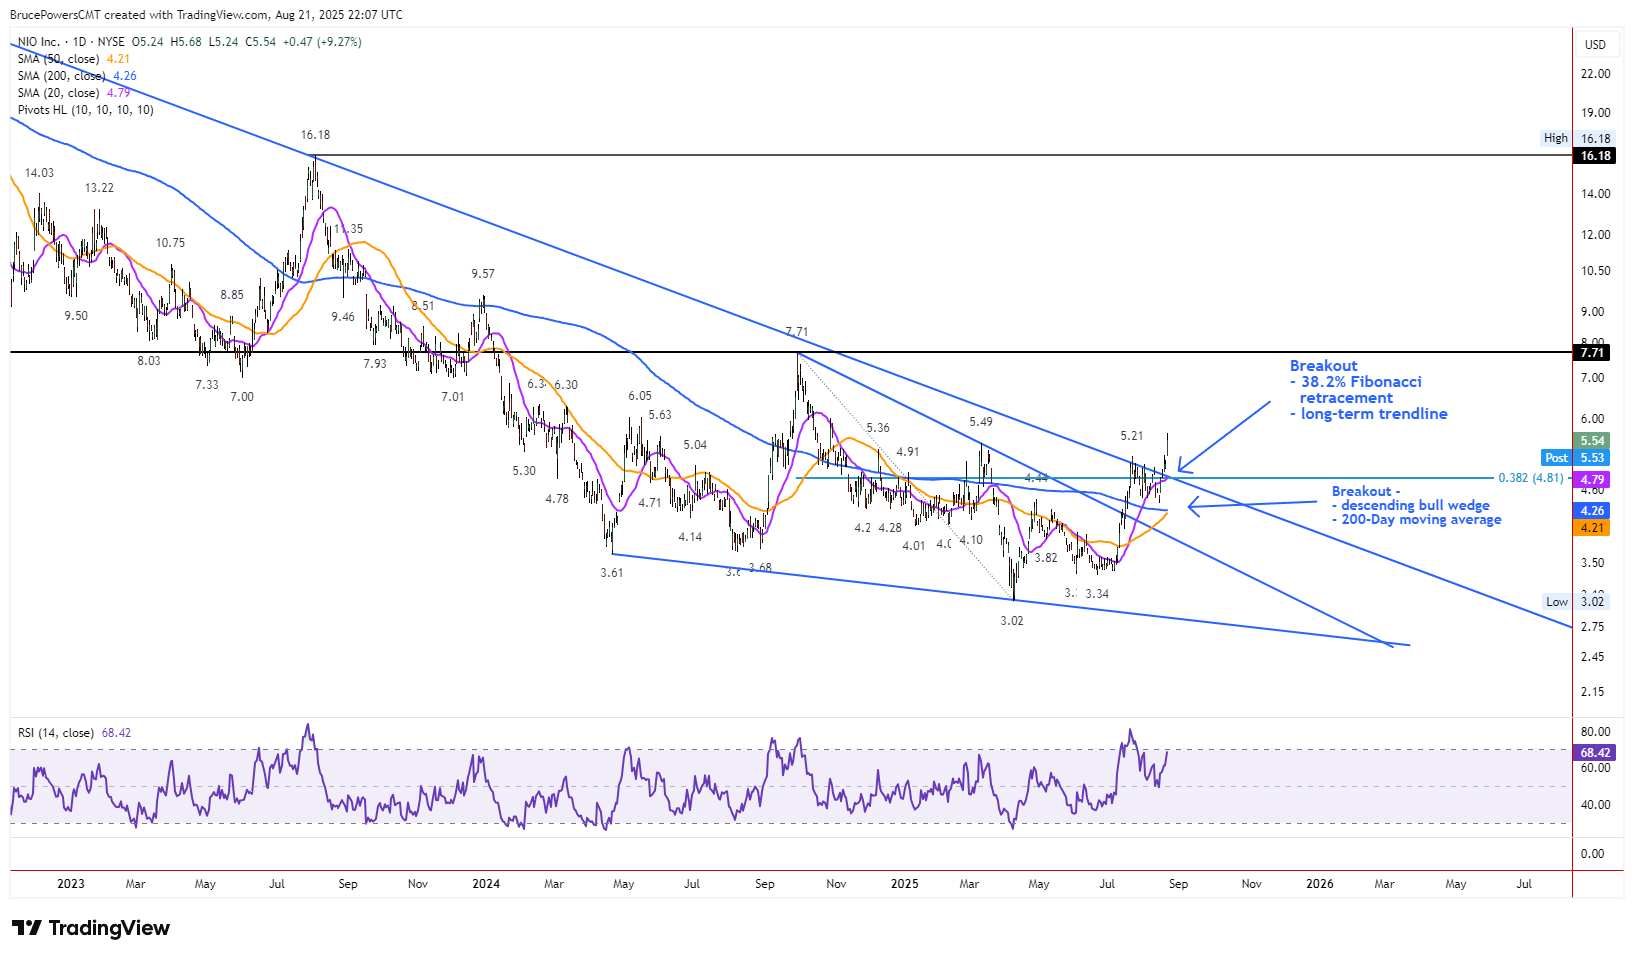Click the 16.18 black price label on axis

tap(1594, 156)
